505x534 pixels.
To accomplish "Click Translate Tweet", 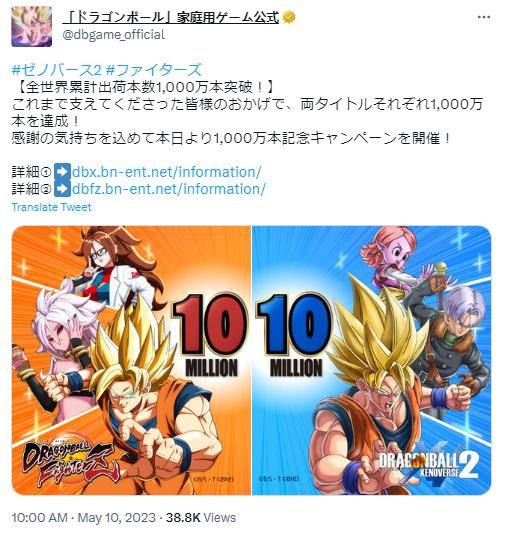I will (51, 207).
